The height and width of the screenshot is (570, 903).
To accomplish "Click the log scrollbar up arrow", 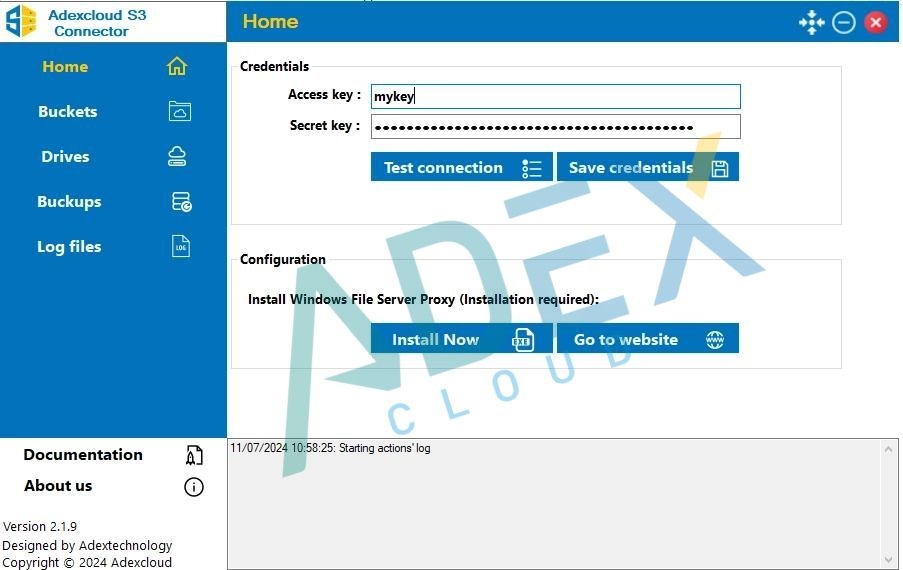I will pyautogui.click(x=888, y=449).
